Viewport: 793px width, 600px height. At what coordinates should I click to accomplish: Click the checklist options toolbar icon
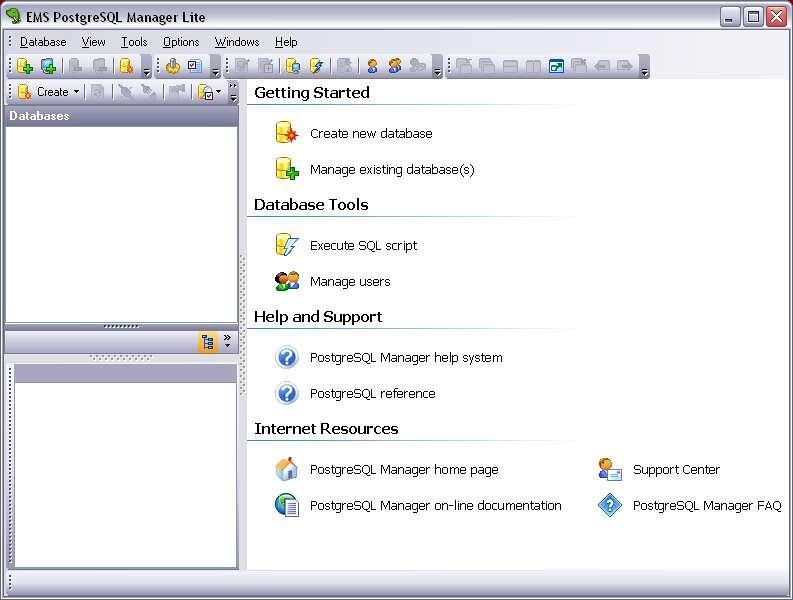point(195,66)
